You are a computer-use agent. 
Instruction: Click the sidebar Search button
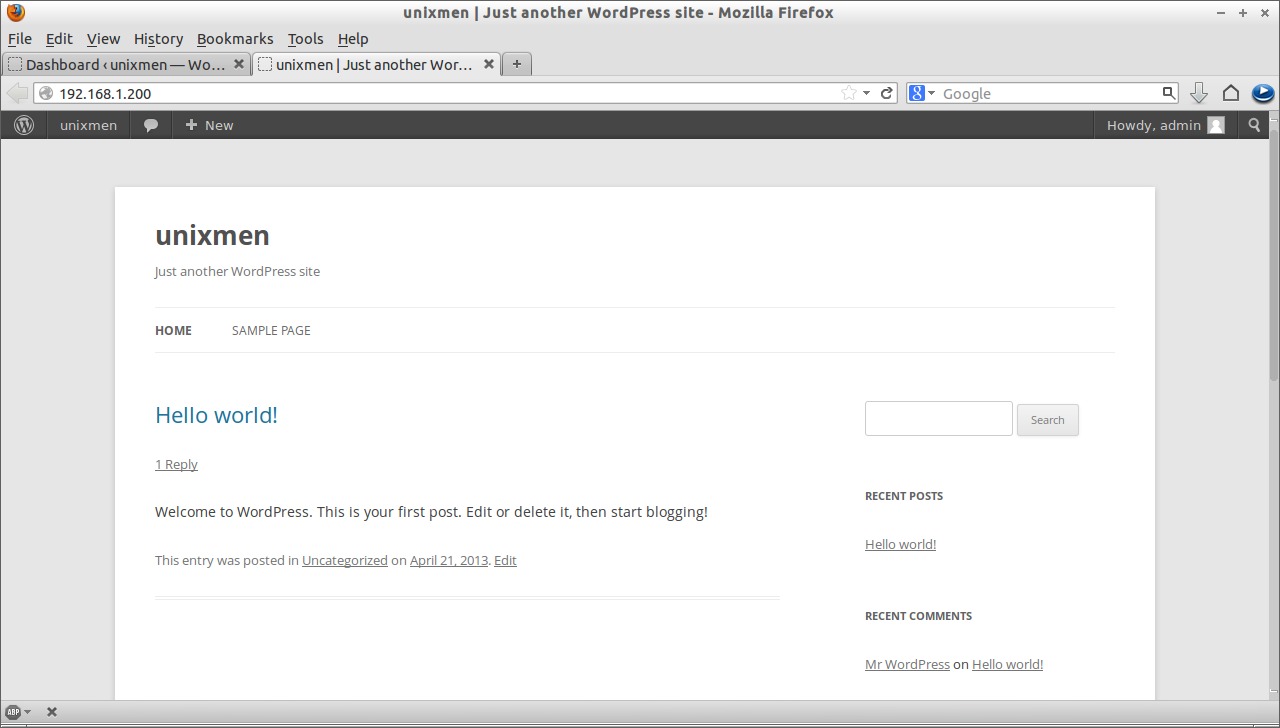[x=1047, y=420]
